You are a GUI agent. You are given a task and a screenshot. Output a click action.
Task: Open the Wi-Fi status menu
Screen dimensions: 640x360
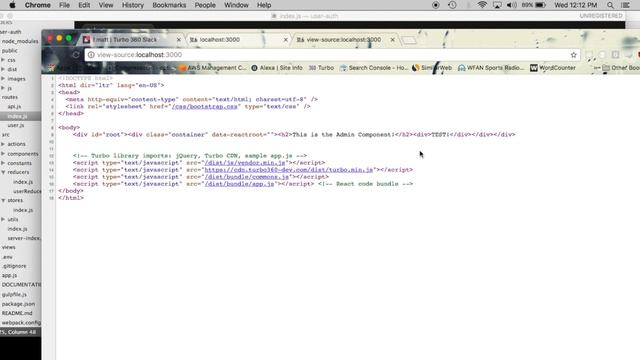tap(482, 5)
